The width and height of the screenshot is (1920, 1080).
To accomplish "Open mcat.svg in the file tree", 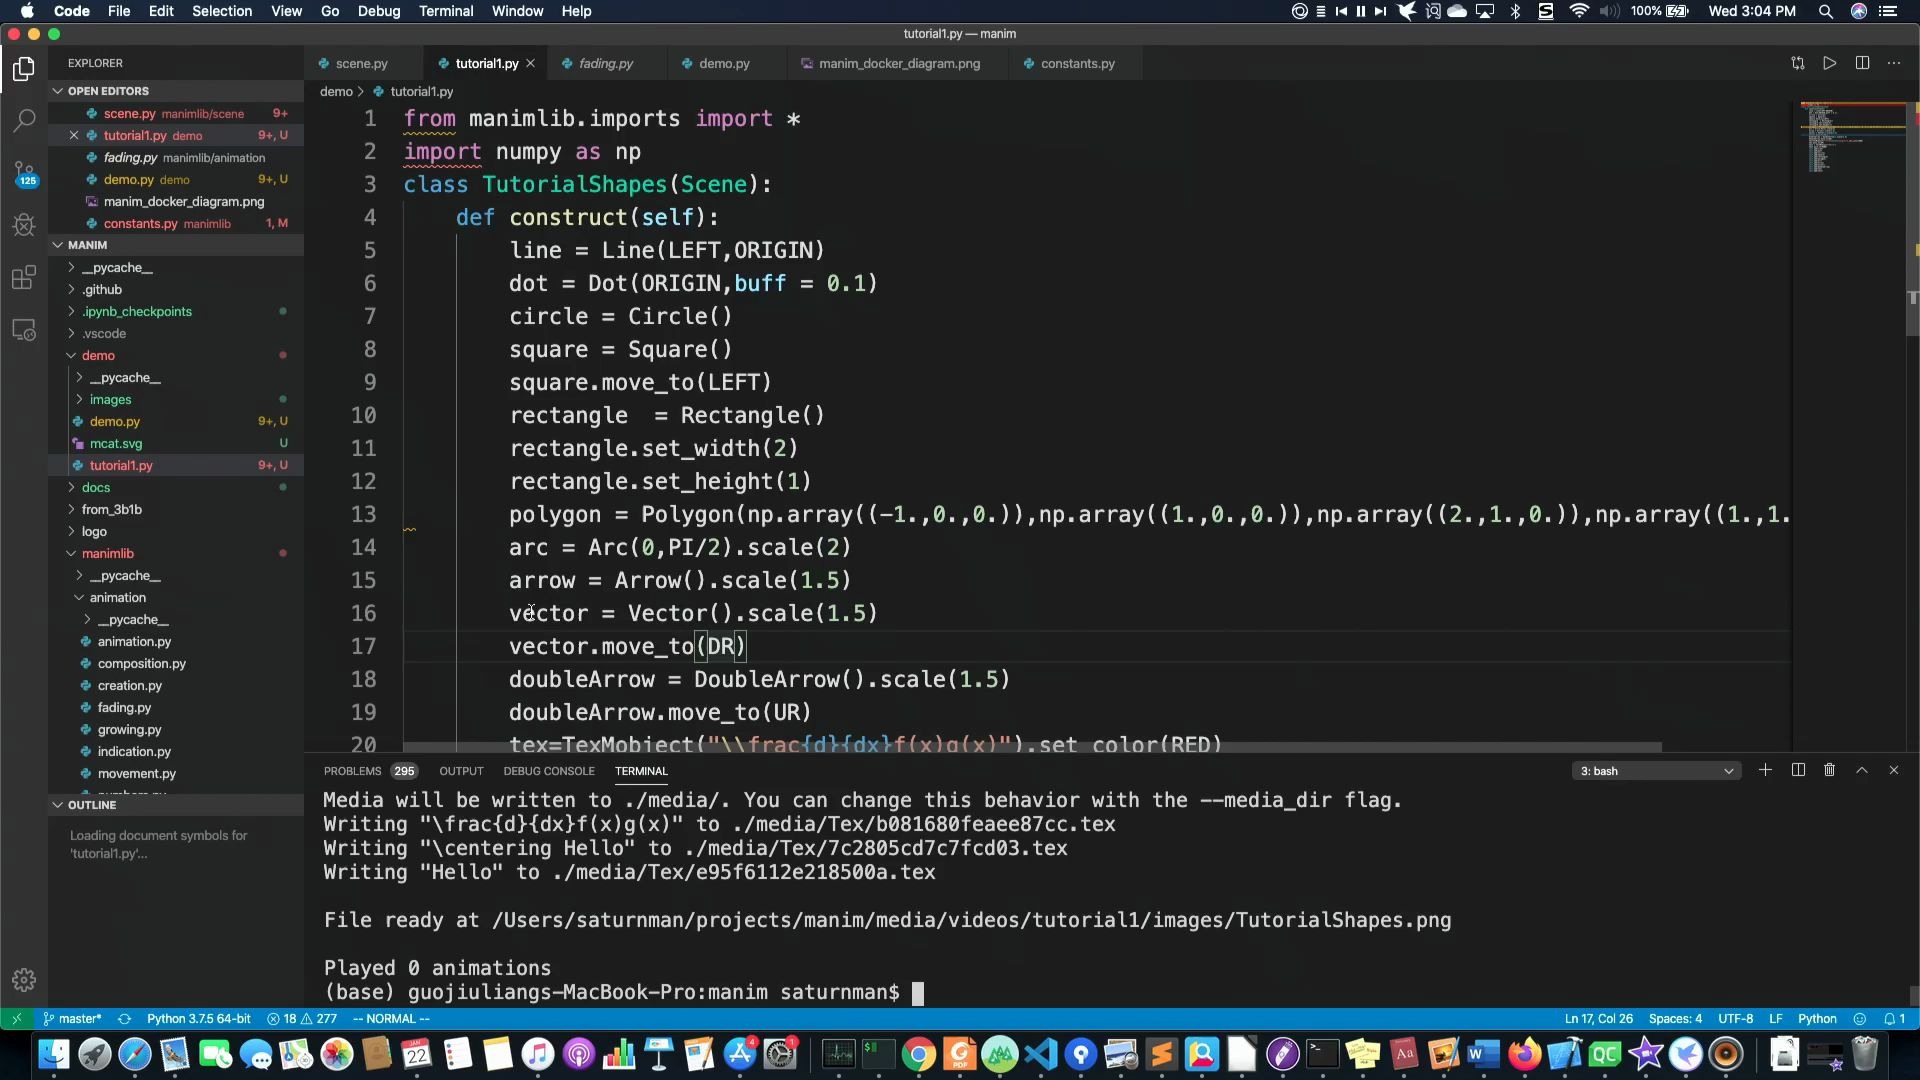I will tap(176, 444).
